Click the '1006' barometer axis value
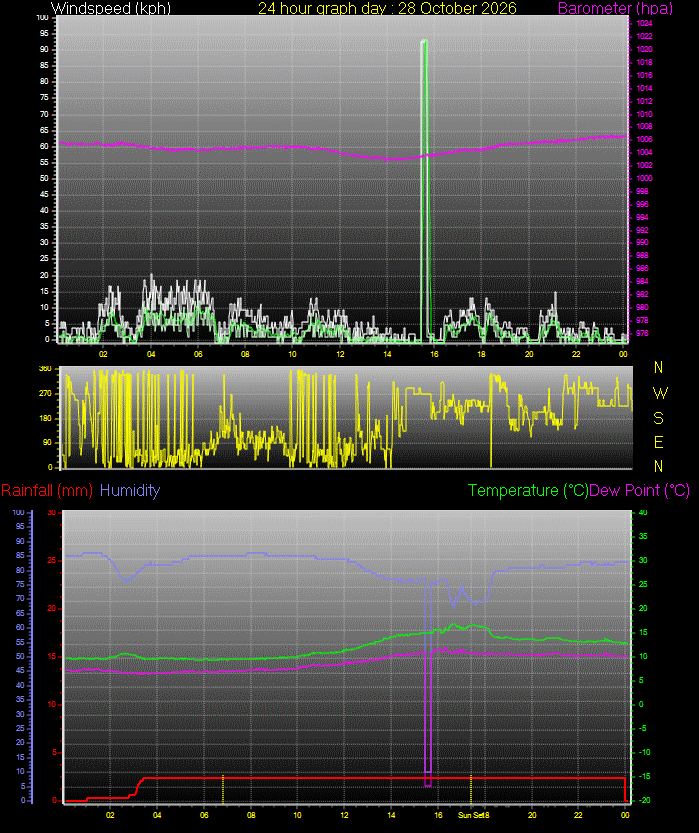The image size is (699, 833). pyautogui.click(x=644, y=139)
